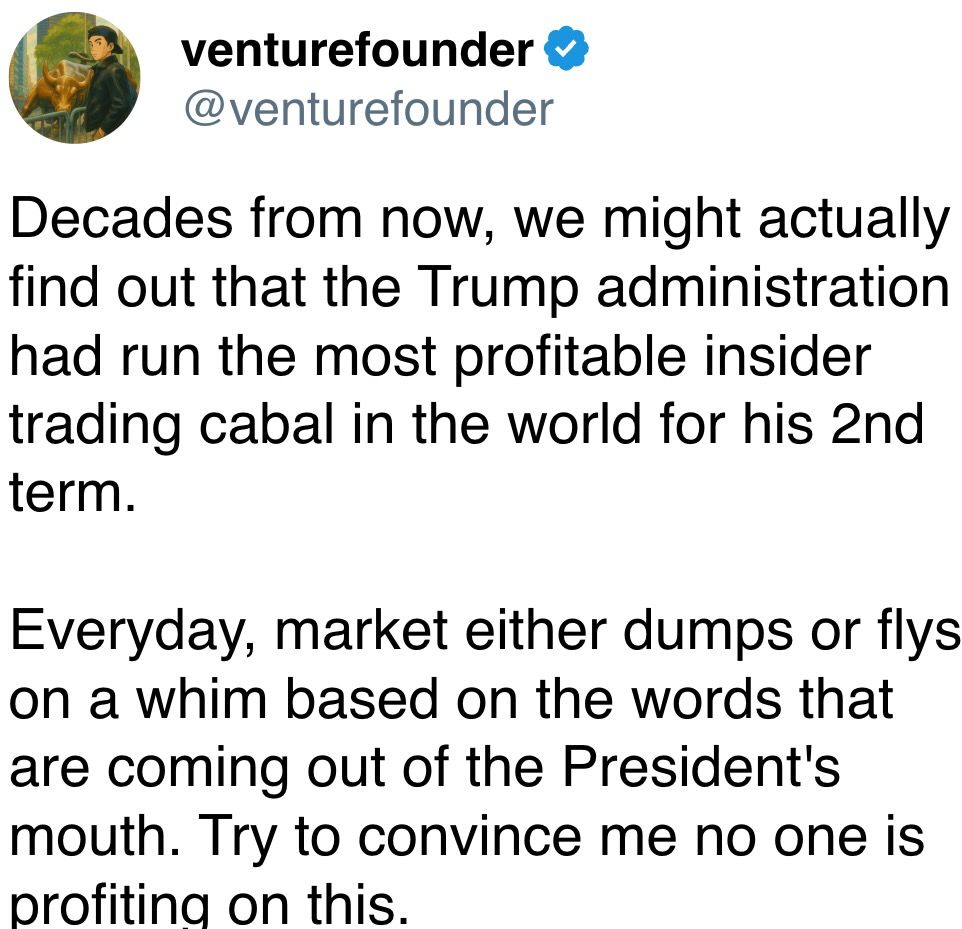
Task: Open the venturefounder profile avatar
Action: click(x=74, y=78)
